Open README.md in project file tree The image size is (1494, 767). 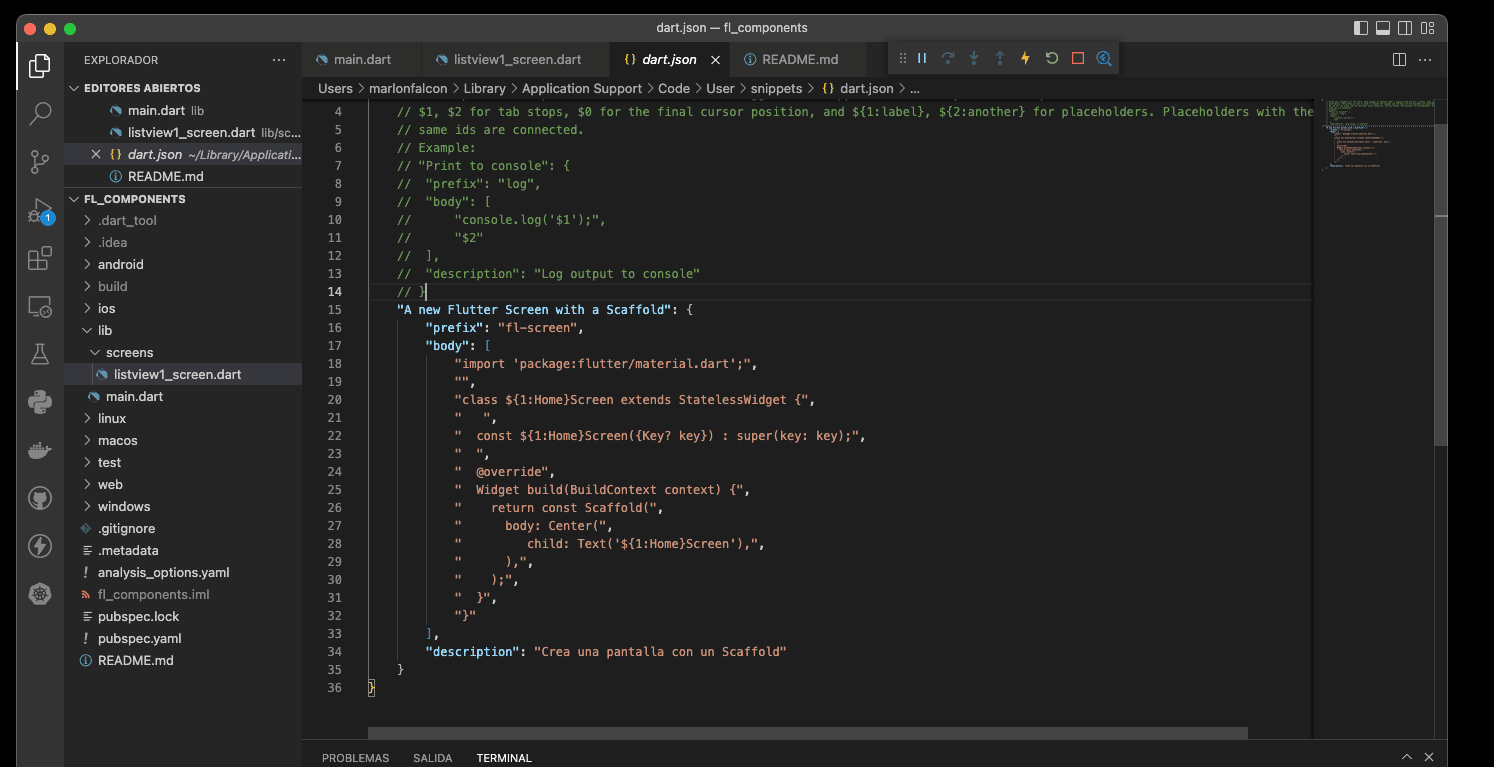(x=135, y=660)
